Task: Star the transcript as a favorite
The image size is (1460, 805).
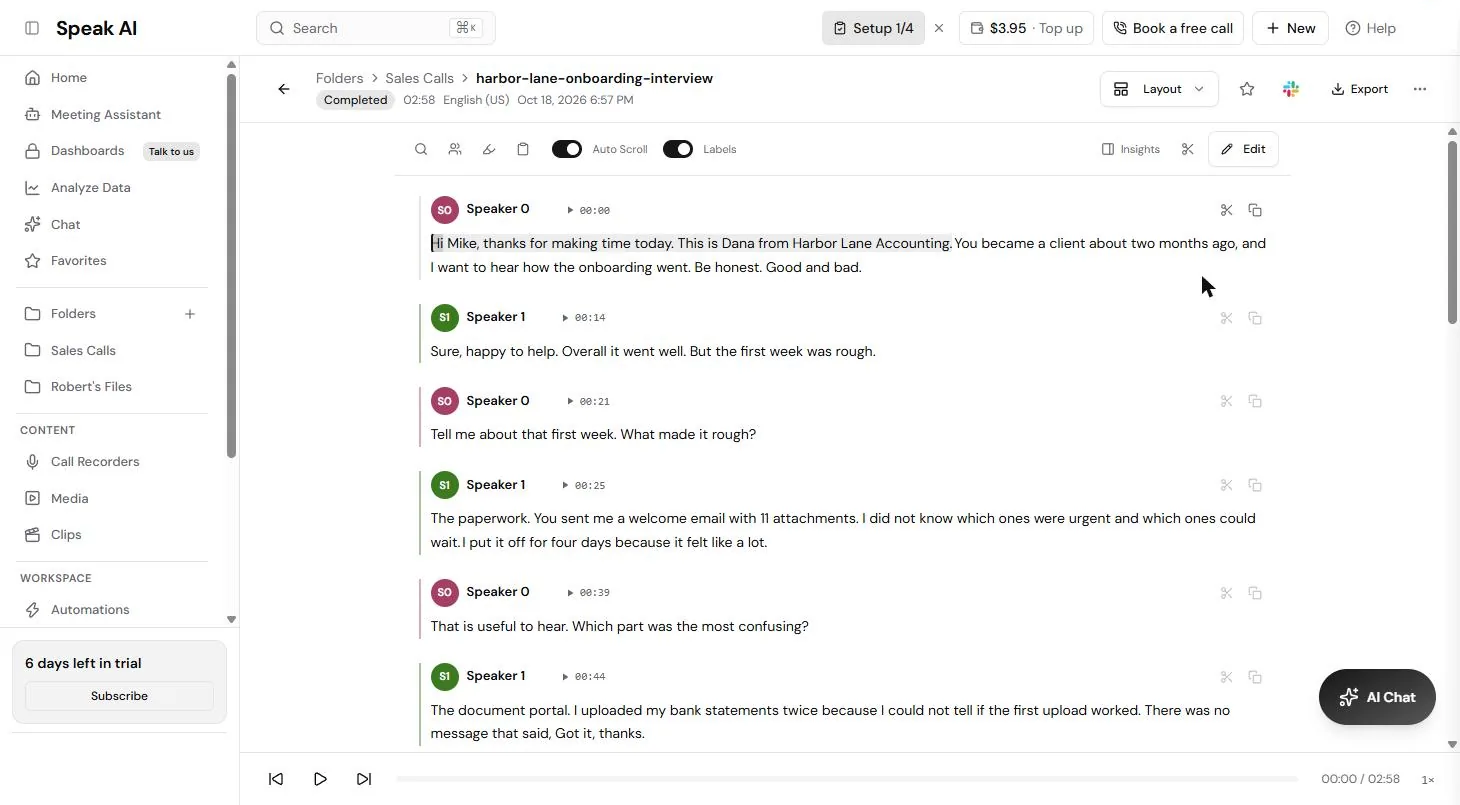Action: pyautogui.click(x=1247, y=89)
